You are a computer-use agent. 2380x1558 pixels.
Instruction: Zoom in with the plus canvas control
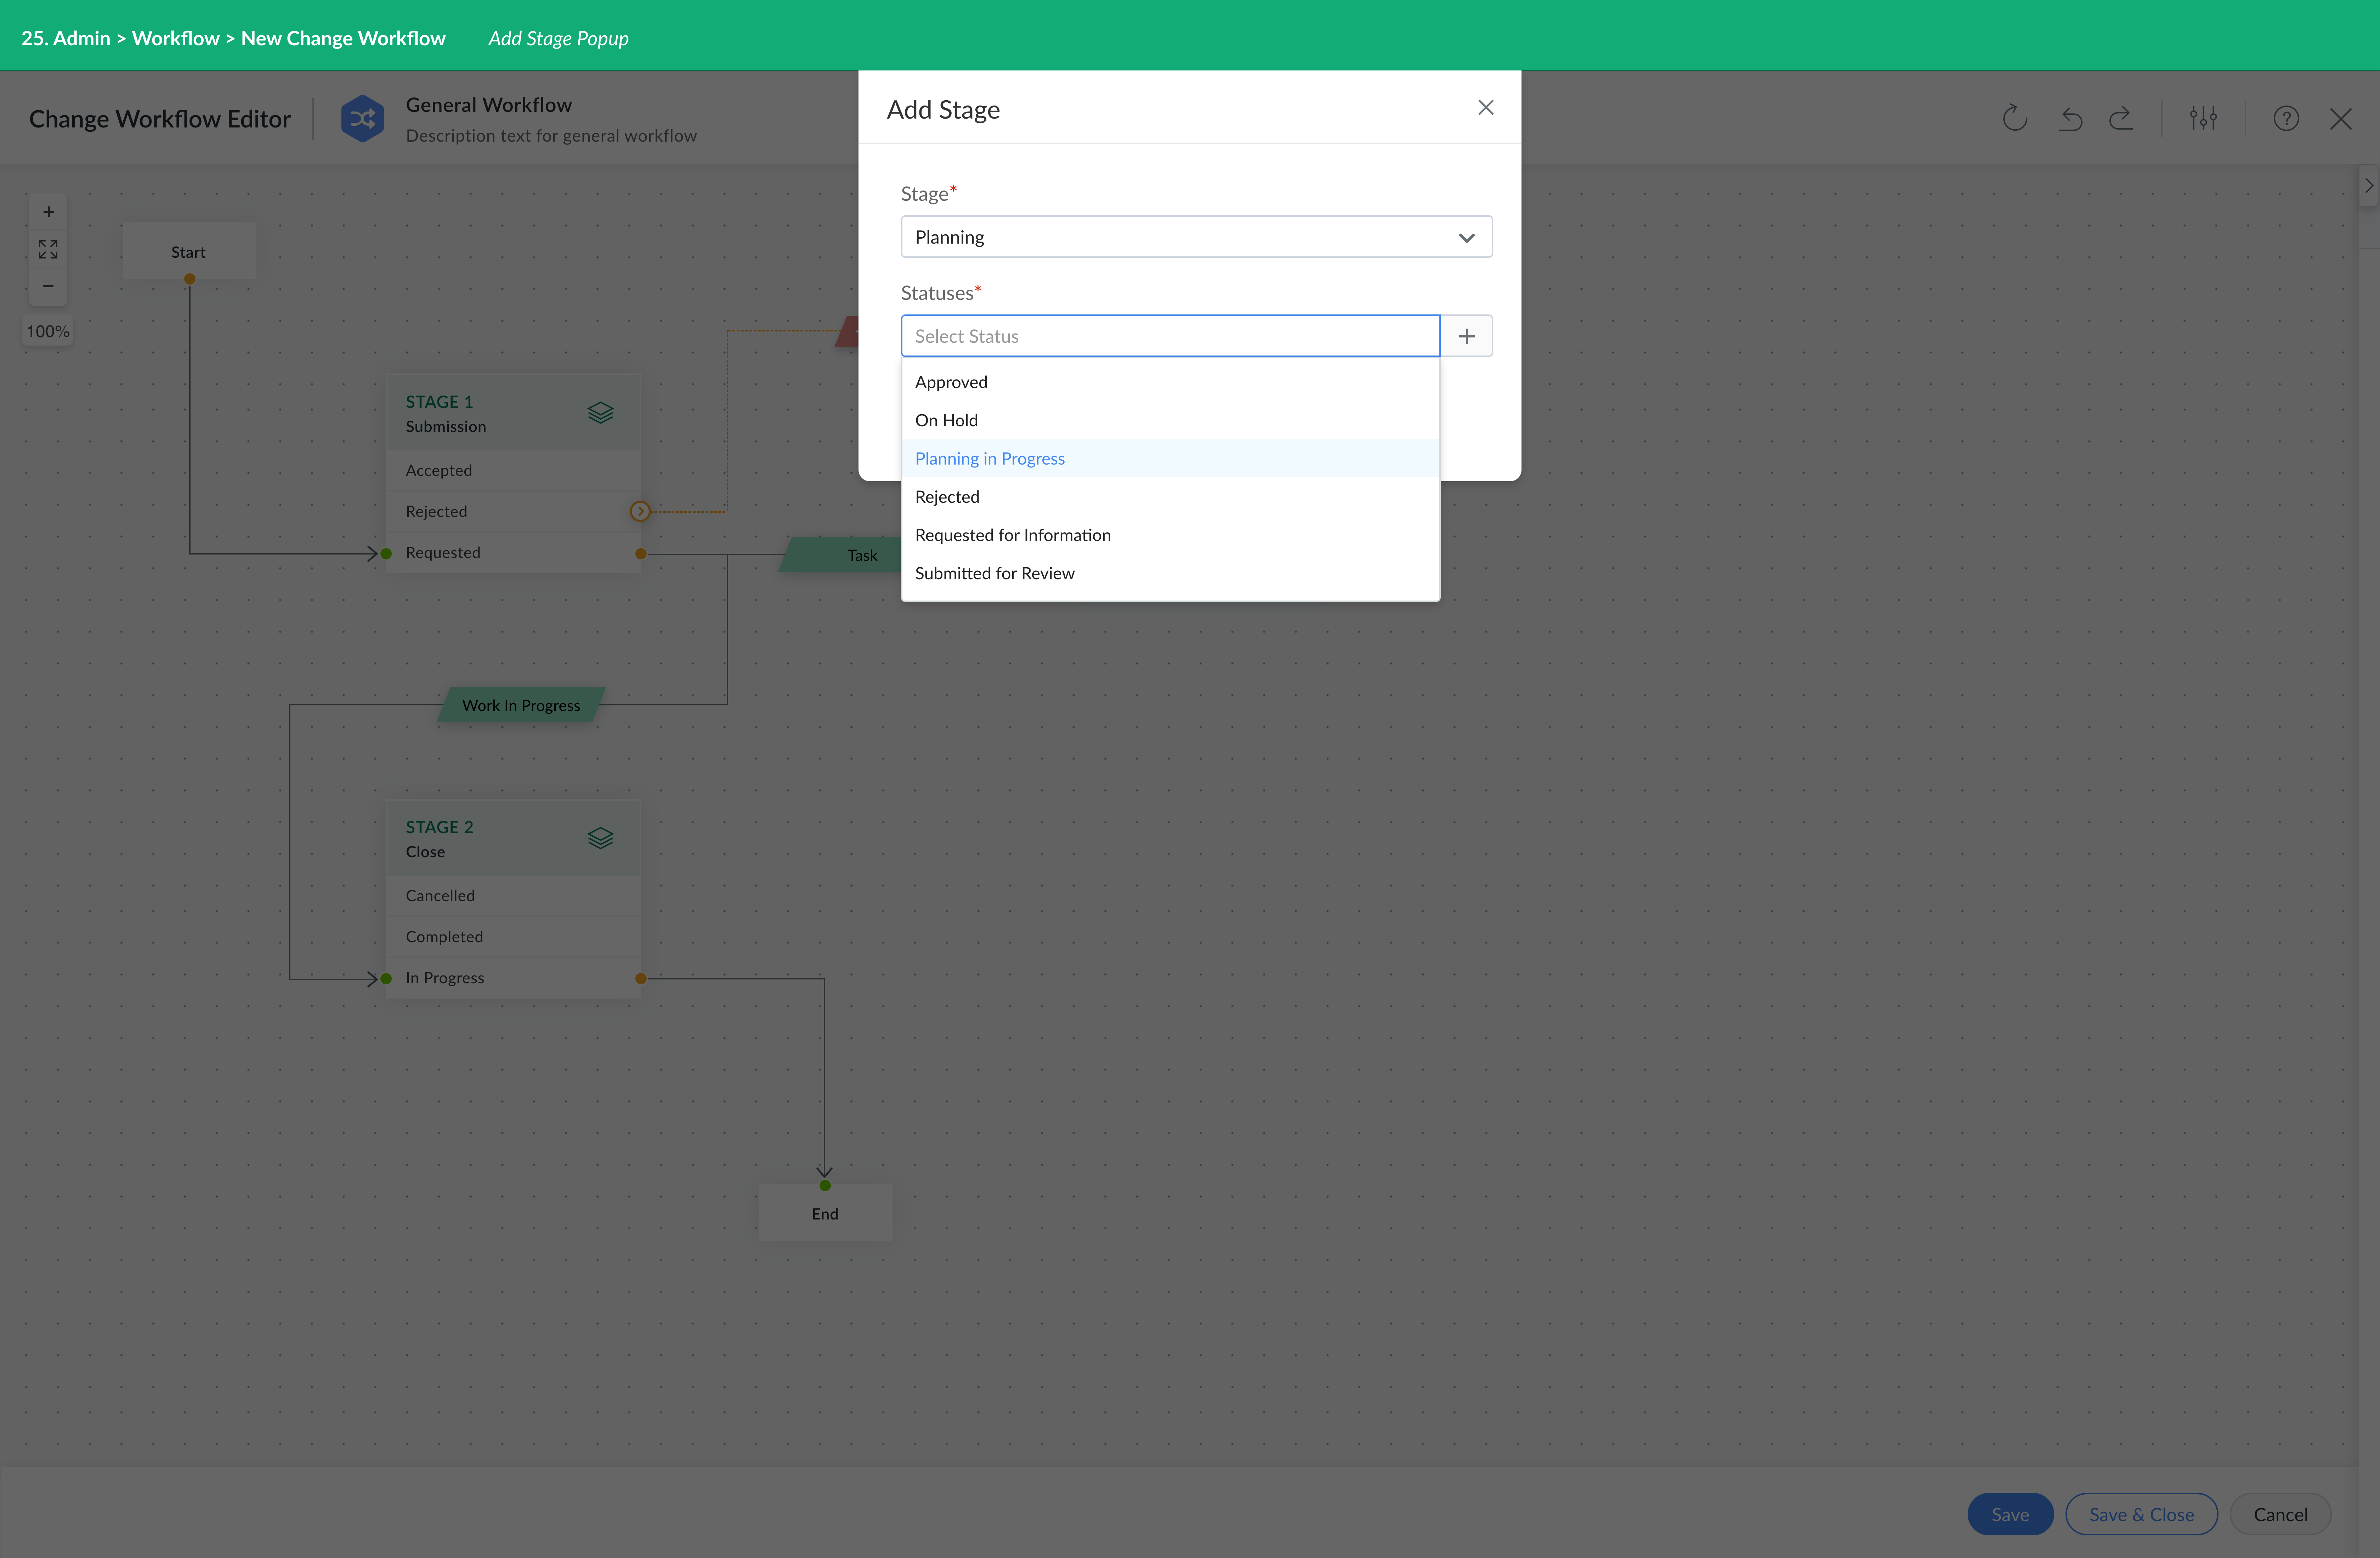click(48, 212)
